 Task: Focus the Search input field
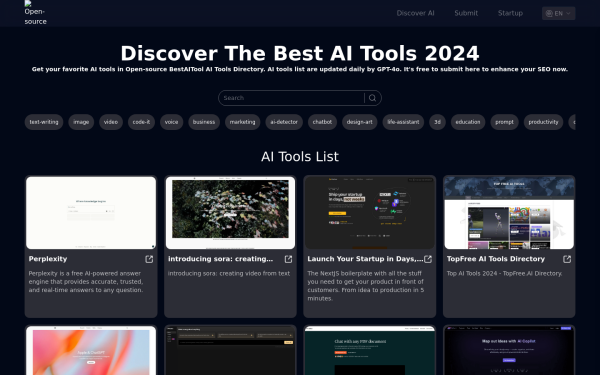point(293,98)
